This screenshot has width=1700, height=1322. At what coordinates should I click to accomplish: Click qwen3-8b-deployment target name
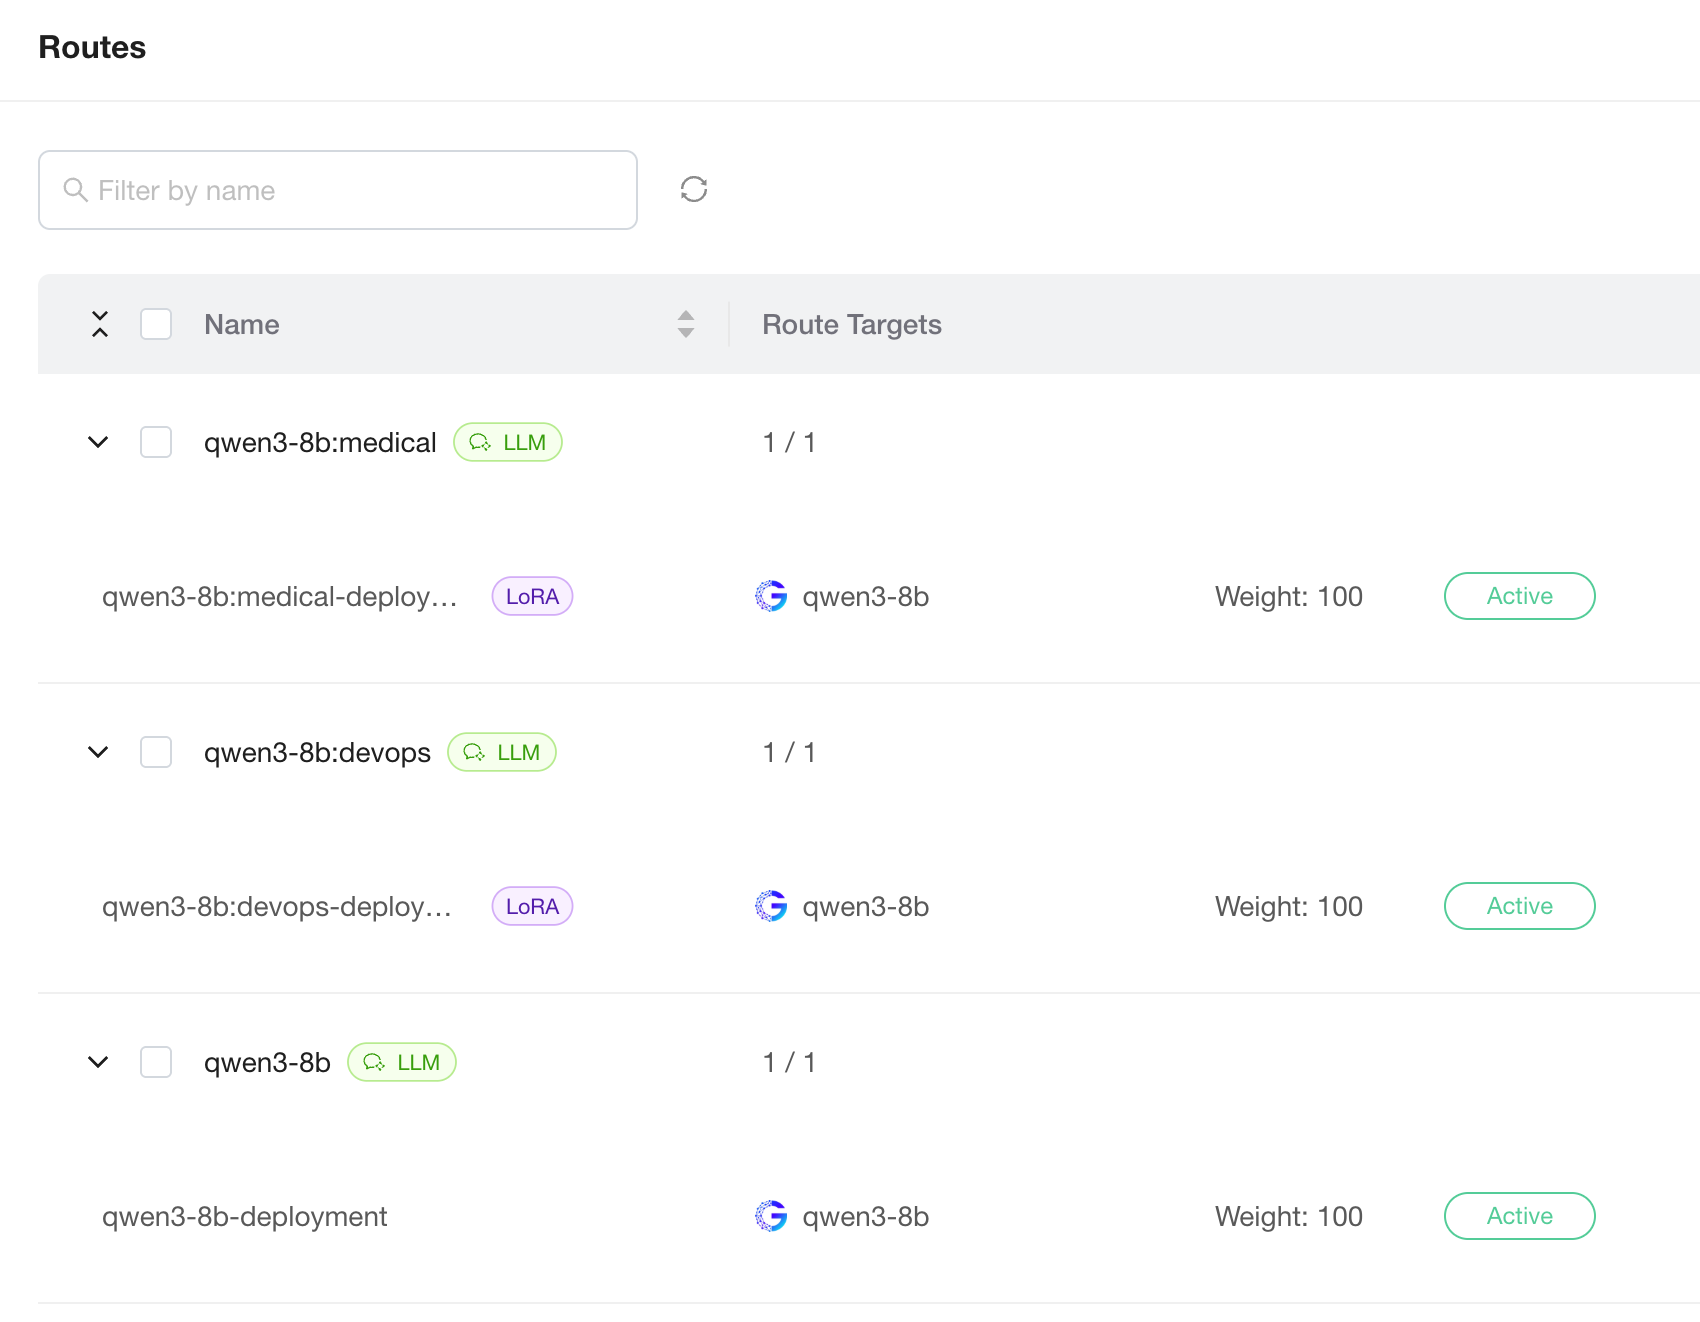pos(244,1216)
